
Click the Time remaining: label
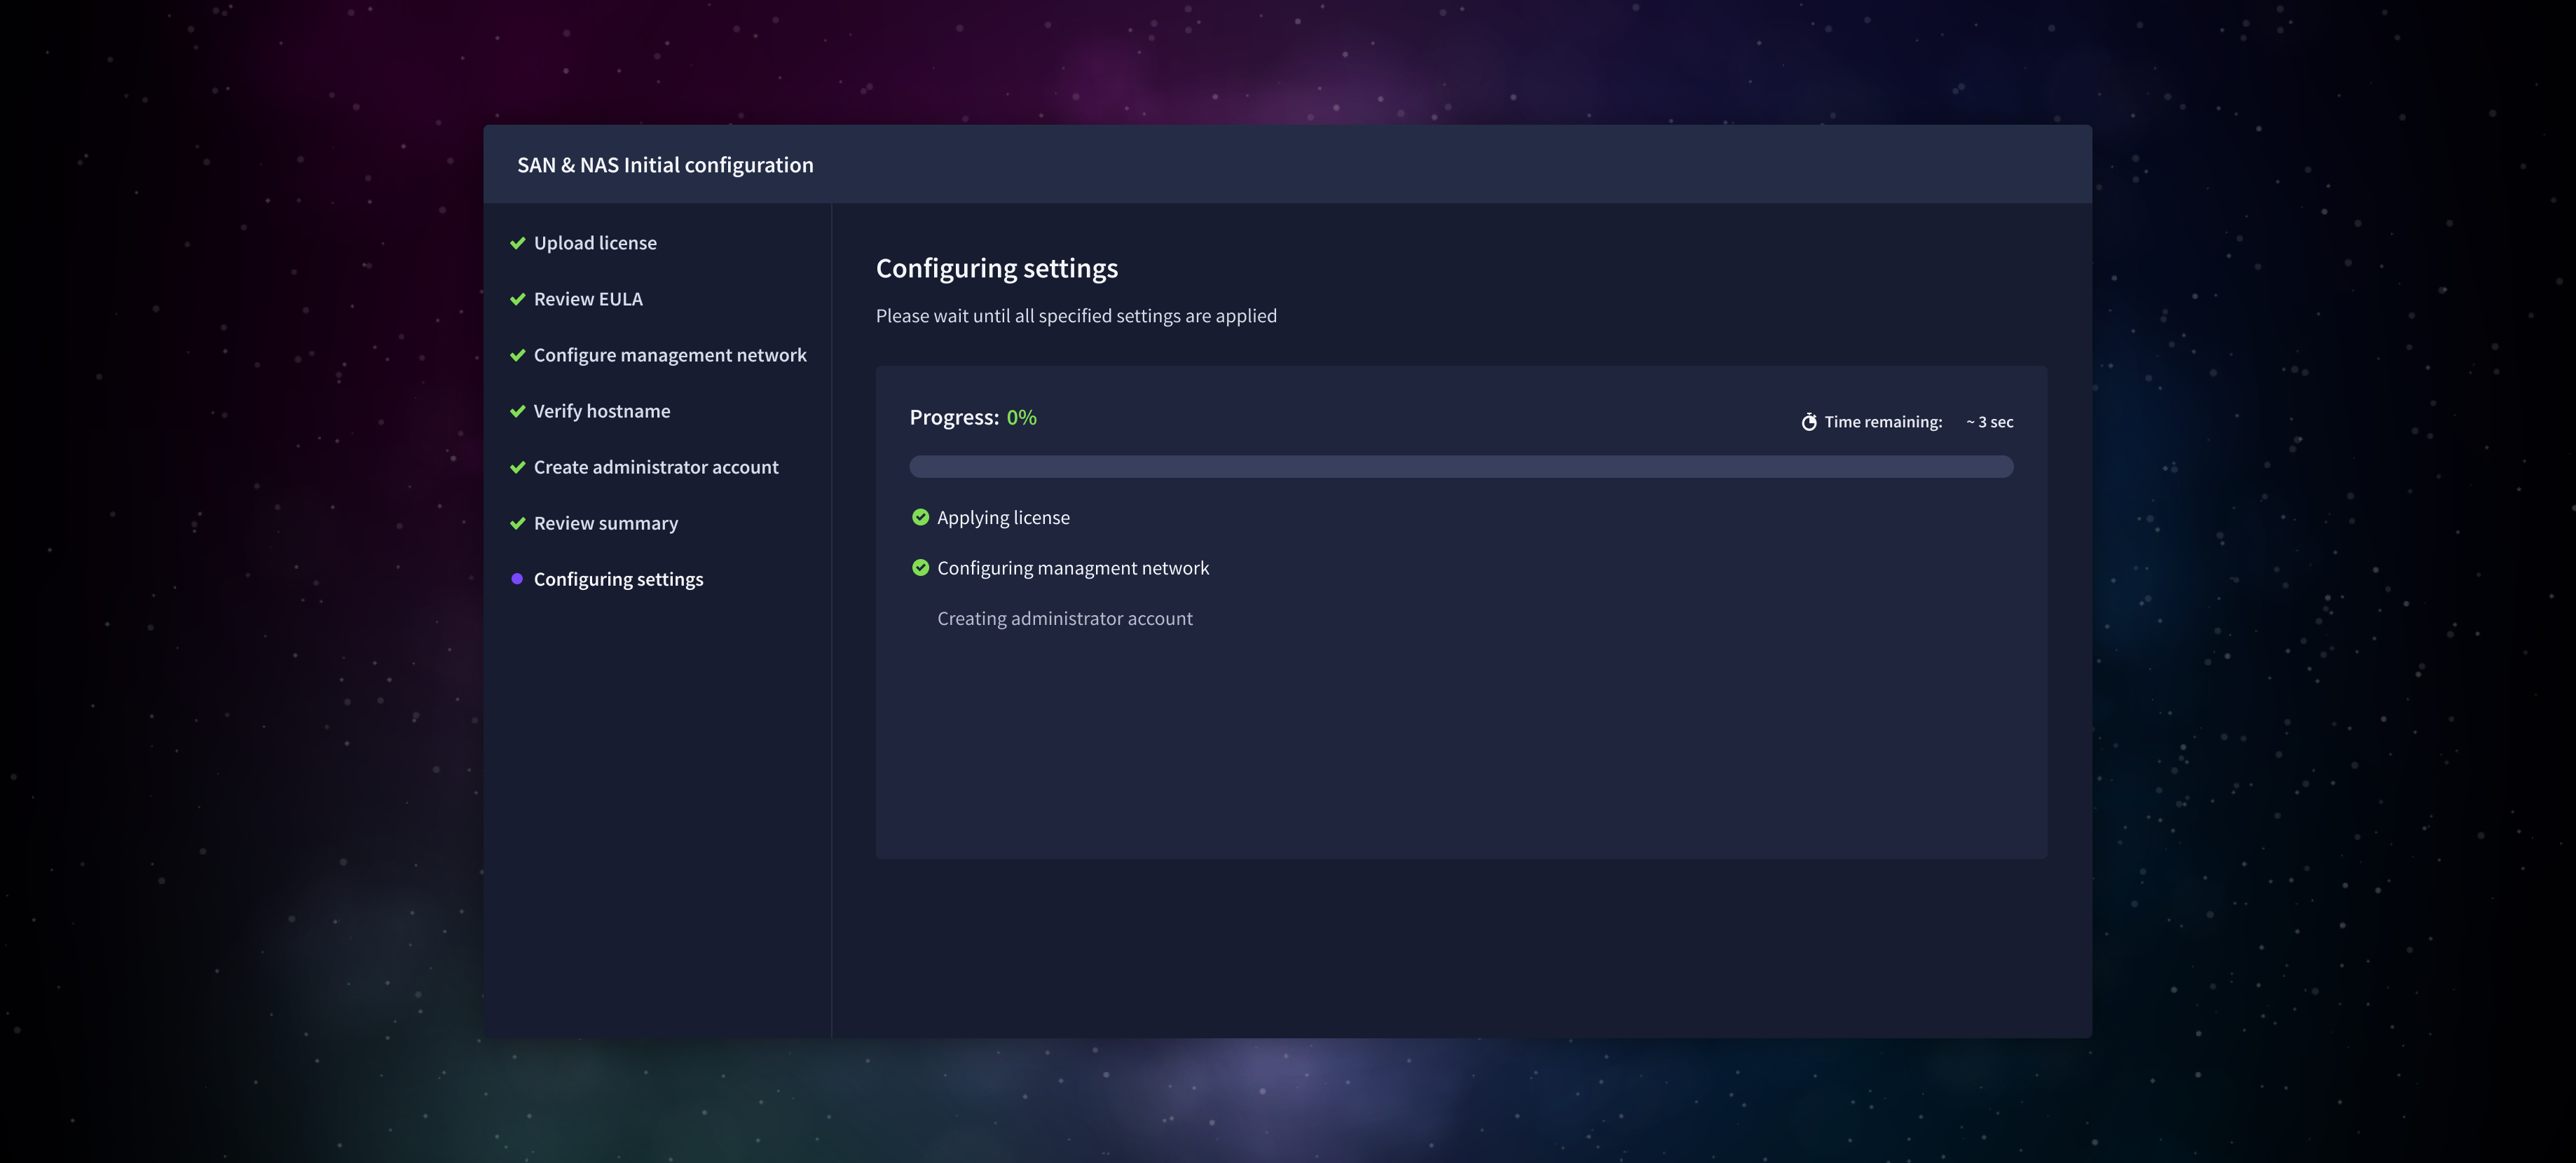click(1883, 422)
